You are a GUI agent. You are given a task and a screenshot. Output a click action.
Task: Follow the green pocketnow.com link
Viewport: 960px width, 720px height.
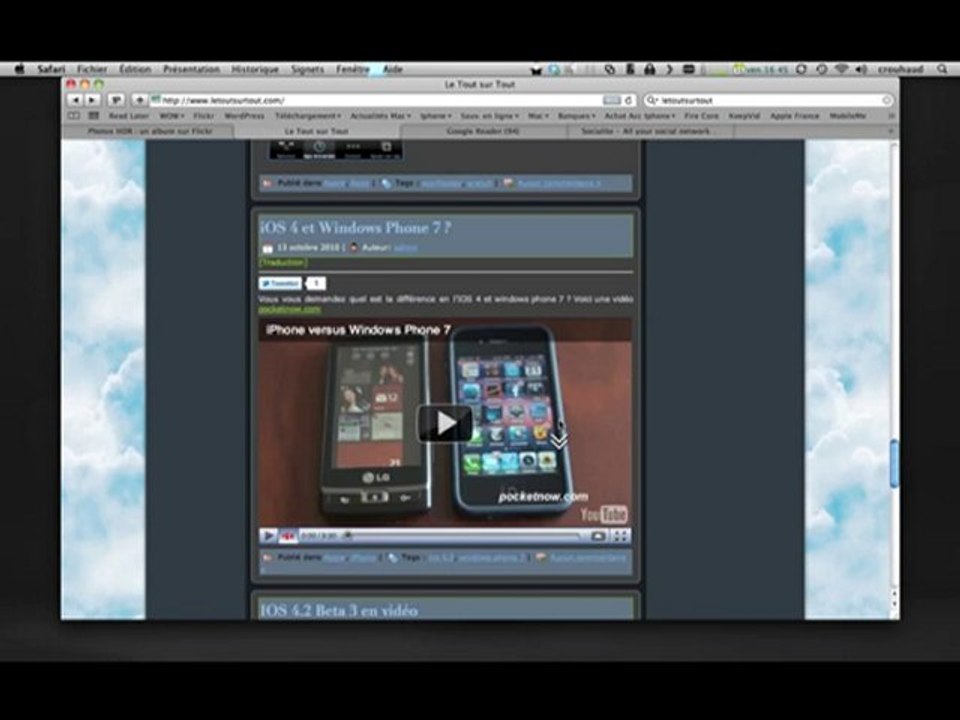[x=289, y=309]
